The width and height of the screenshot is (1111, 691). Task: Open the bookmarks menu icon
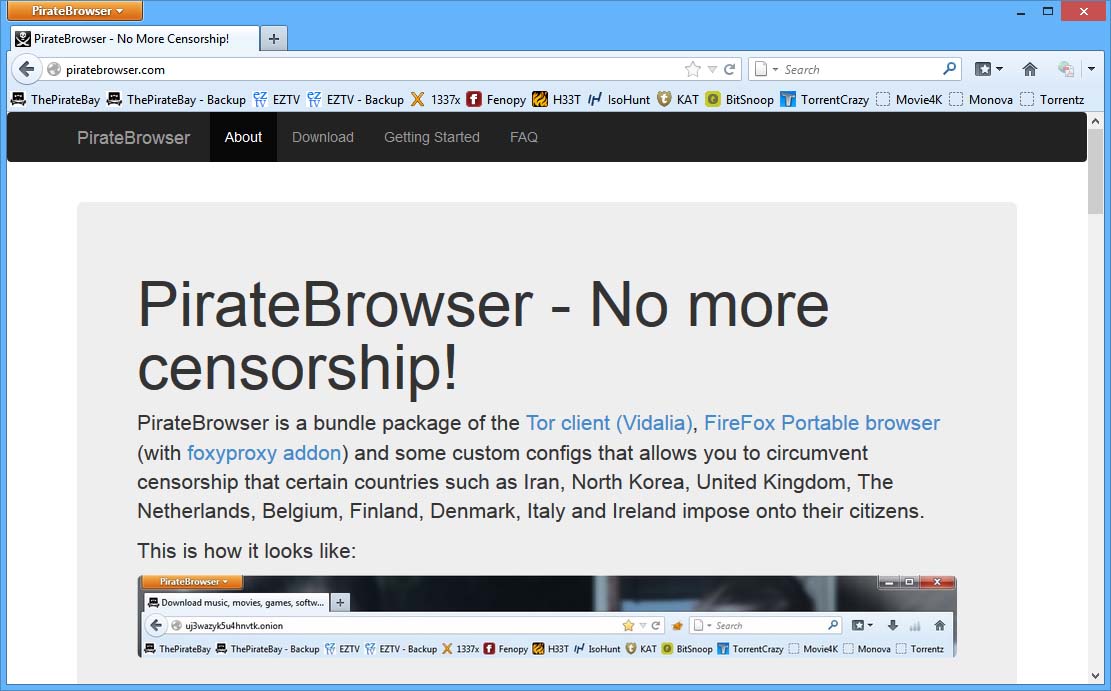pyautogui.click(x=983, y=69)
